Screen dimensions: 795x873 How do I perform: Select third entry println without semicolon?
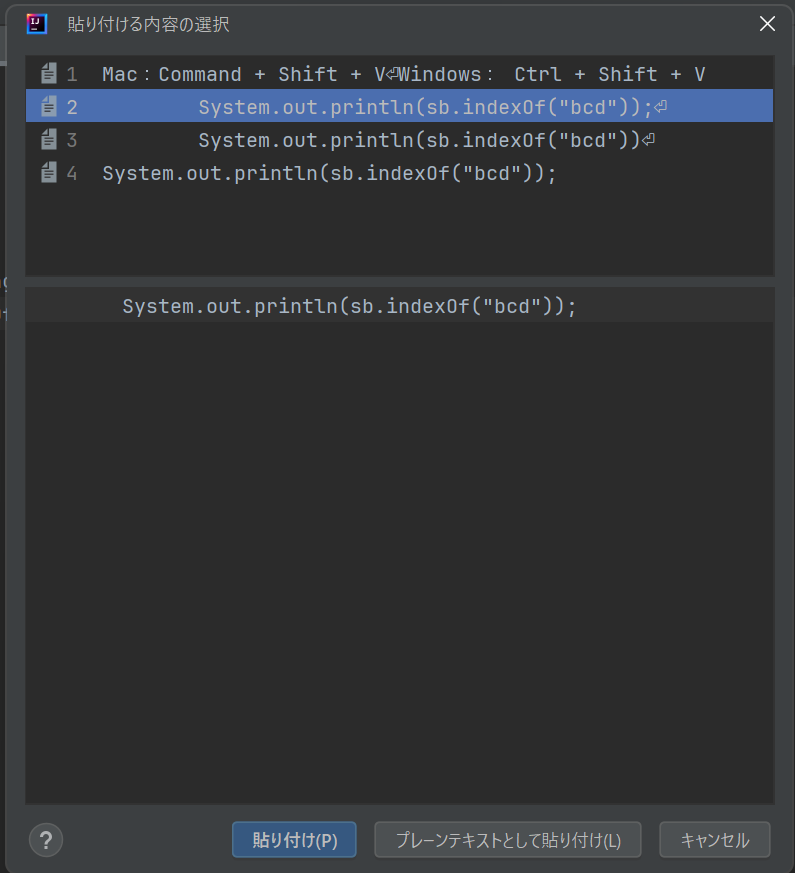point(418,140)
